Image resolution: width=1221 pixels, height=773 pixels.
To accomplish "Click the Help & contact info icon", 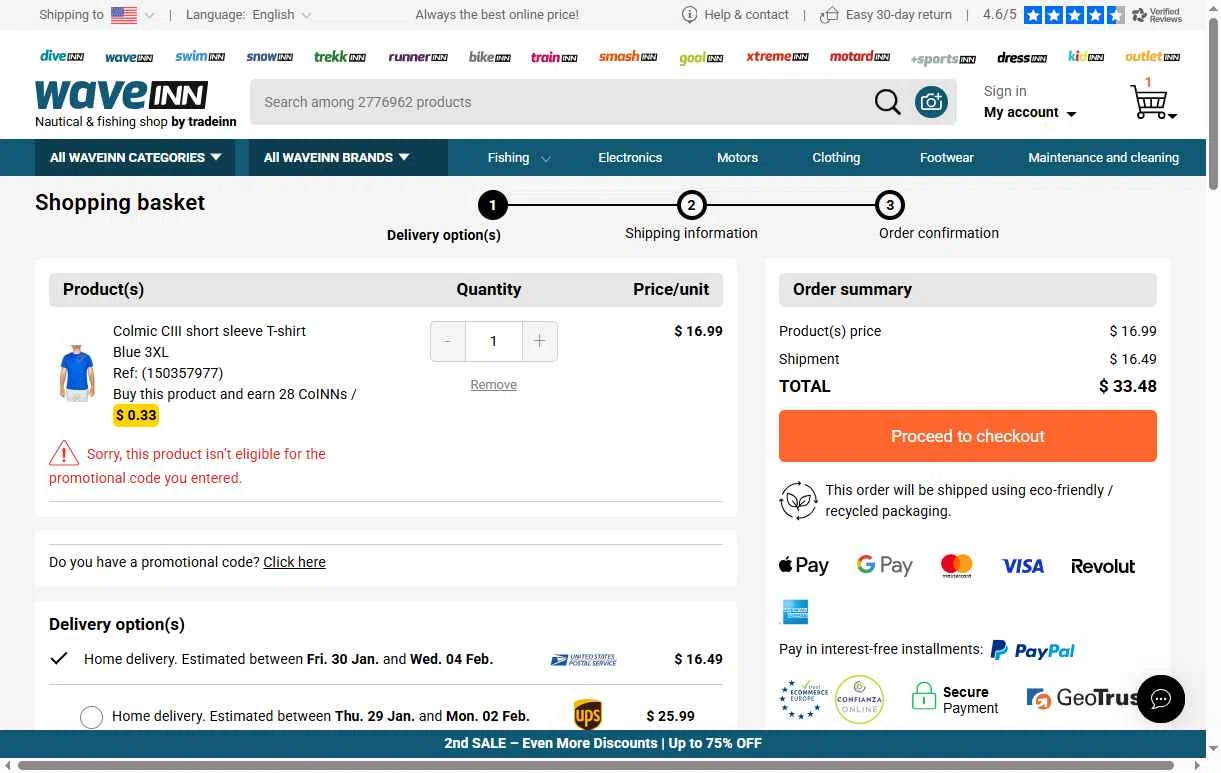I will pos(689,14).
